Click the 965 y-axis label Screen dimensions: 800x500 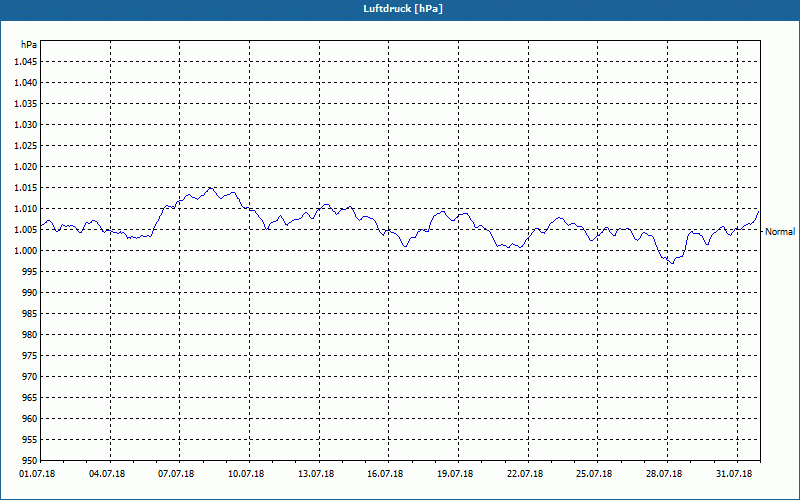pyautogui.click(x=31, y=397)
